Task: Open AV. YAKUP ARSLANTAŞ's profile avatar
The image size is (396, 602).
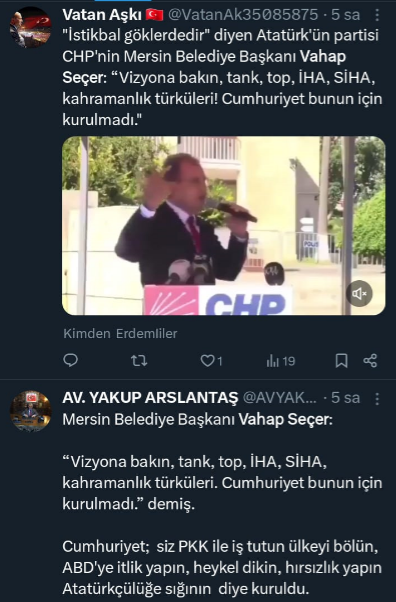Action: 30,411
